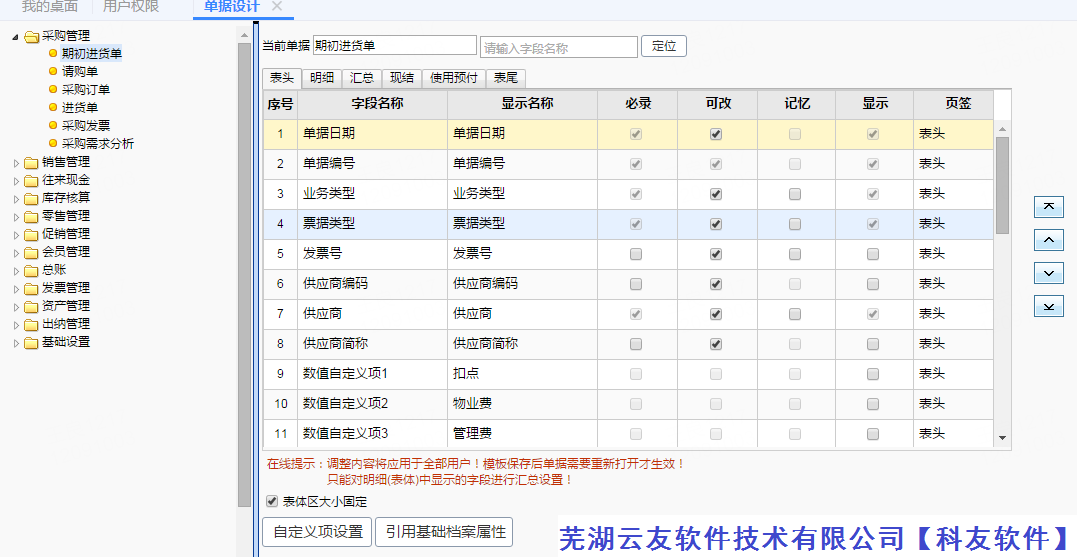Enable 必录 checkbox for 发票号 row
This screenshot has width=1077, height=557.
coord(636,254)
